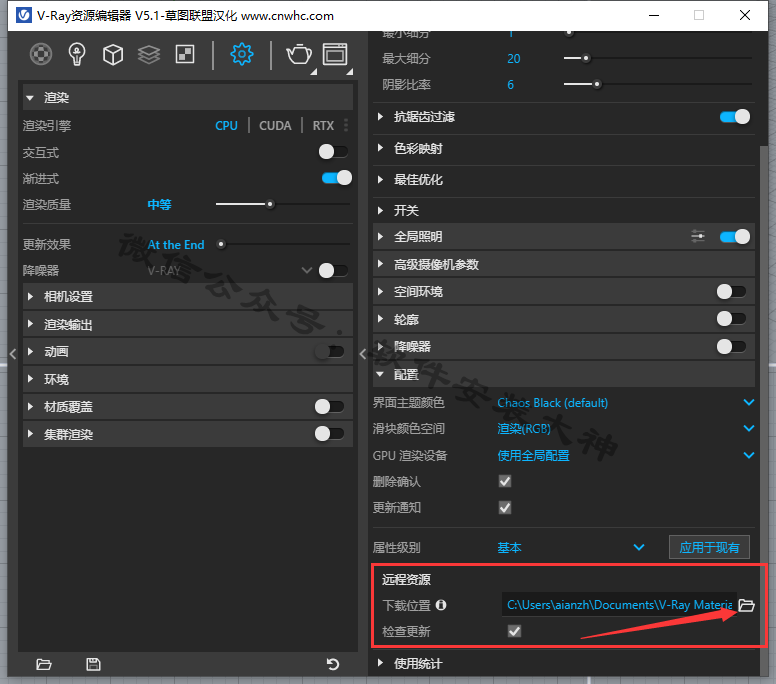Browse download location folder icon
This screenshot has height=684, width=776.
click(746, 605)
